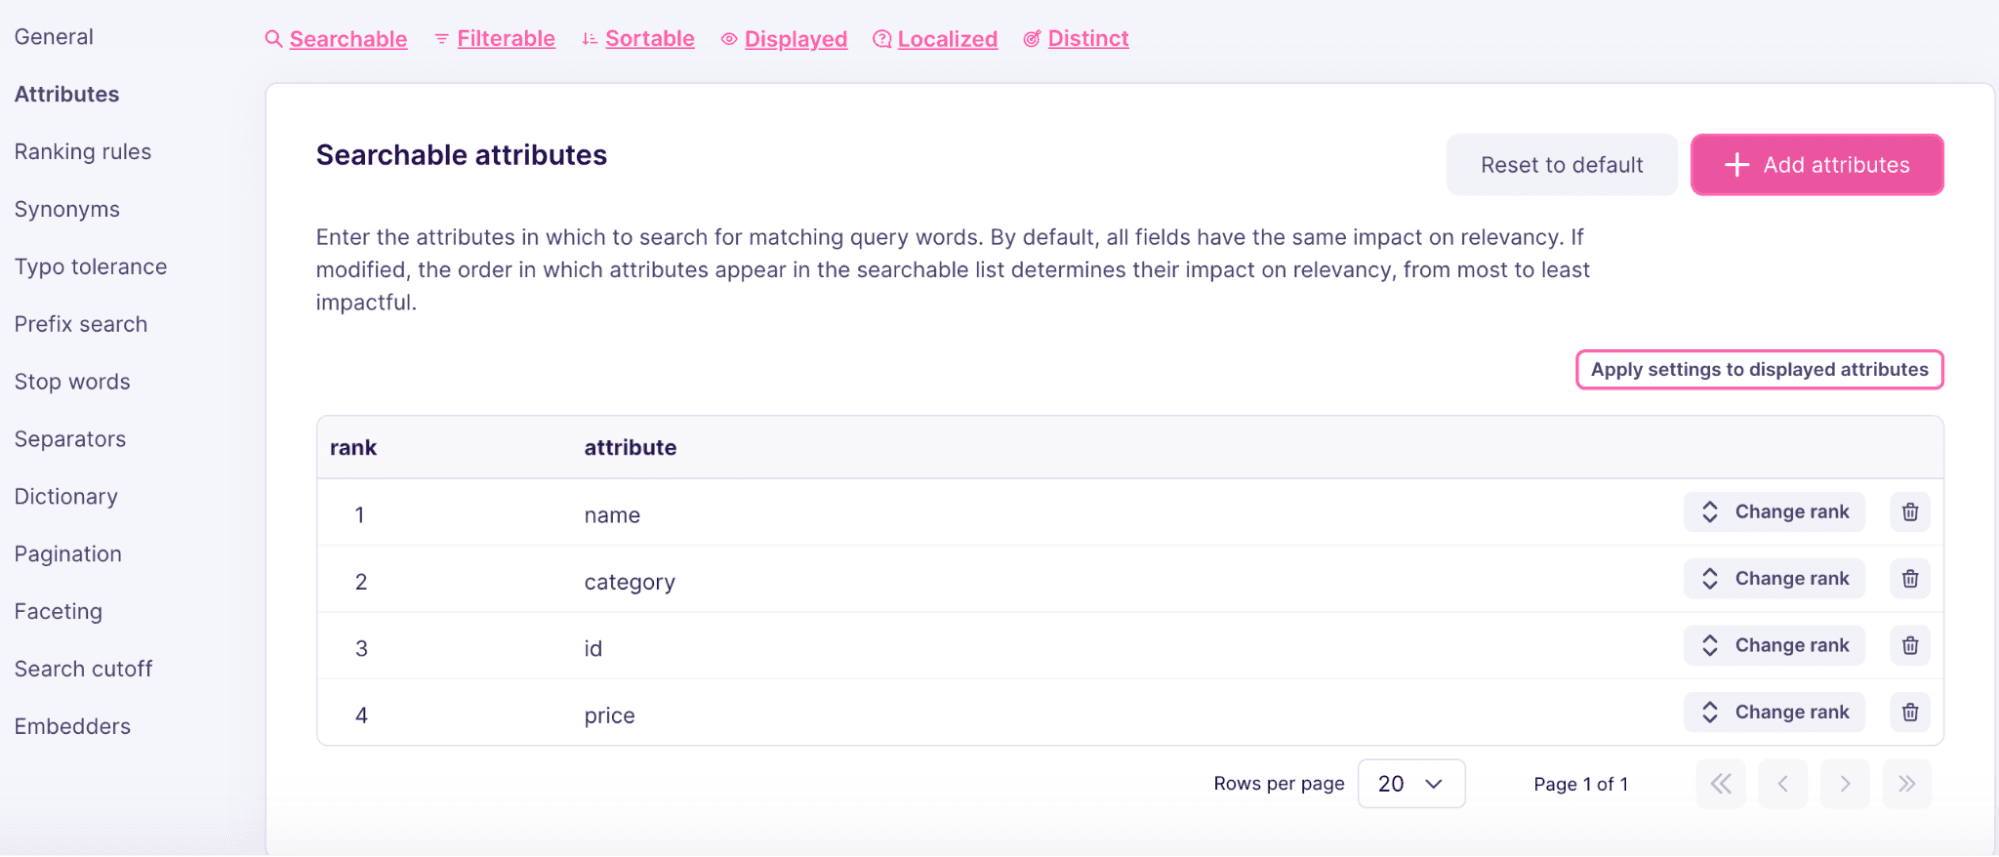This screenshot has height=857, width=1999.
Task: Click the filter icon beside Filterable
Action: pyautogui.click(x=440, y=38)
